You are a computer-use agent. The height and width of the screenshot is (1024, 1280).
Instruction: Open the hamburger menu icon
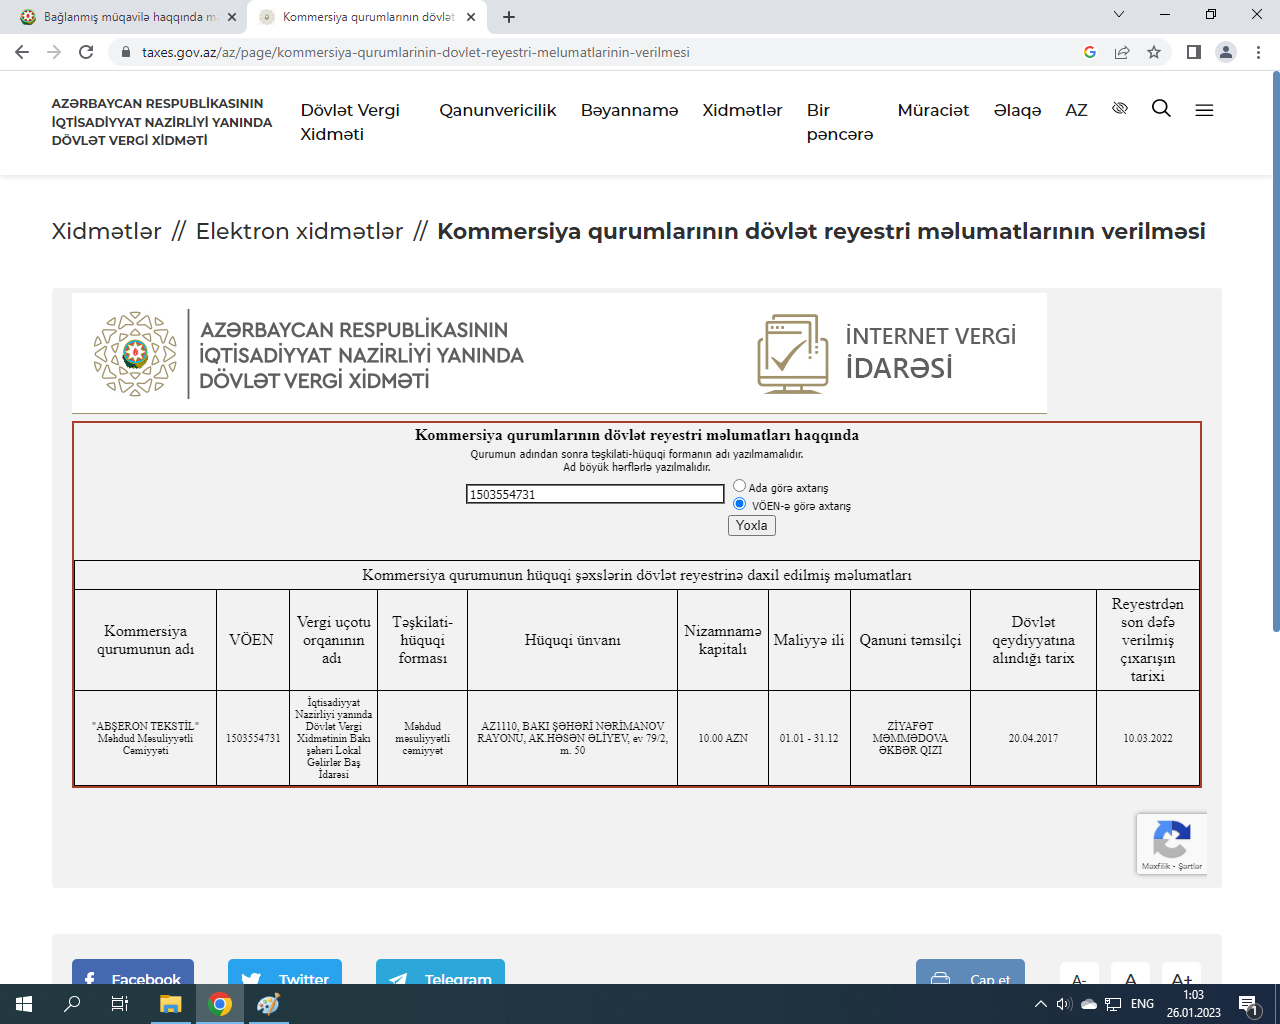[1204, 110]
